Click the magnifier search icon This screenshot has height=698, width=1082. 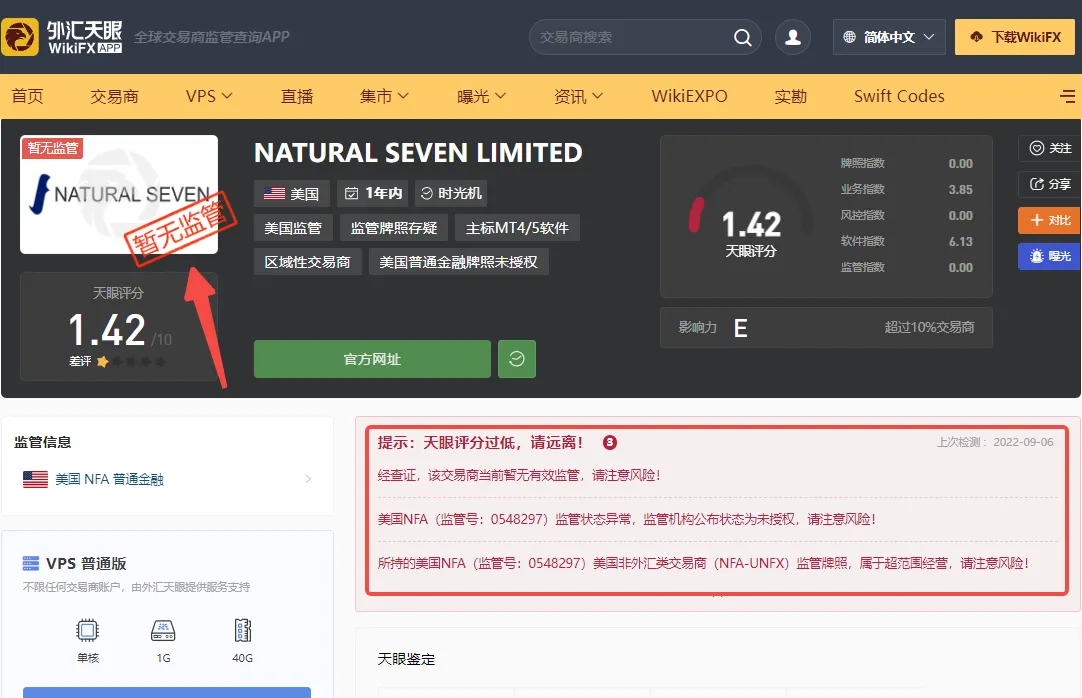click(742, 37)
